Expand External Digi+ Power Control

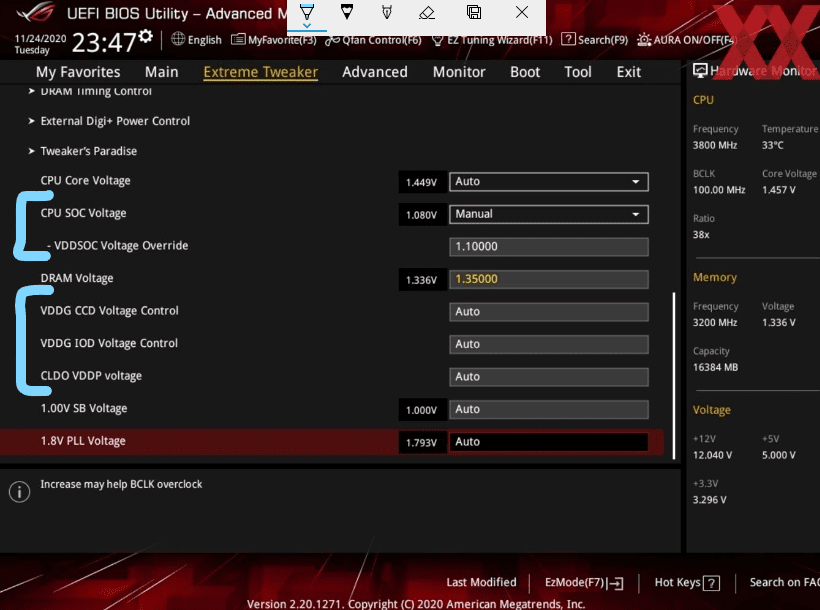(x=109, y=121)
